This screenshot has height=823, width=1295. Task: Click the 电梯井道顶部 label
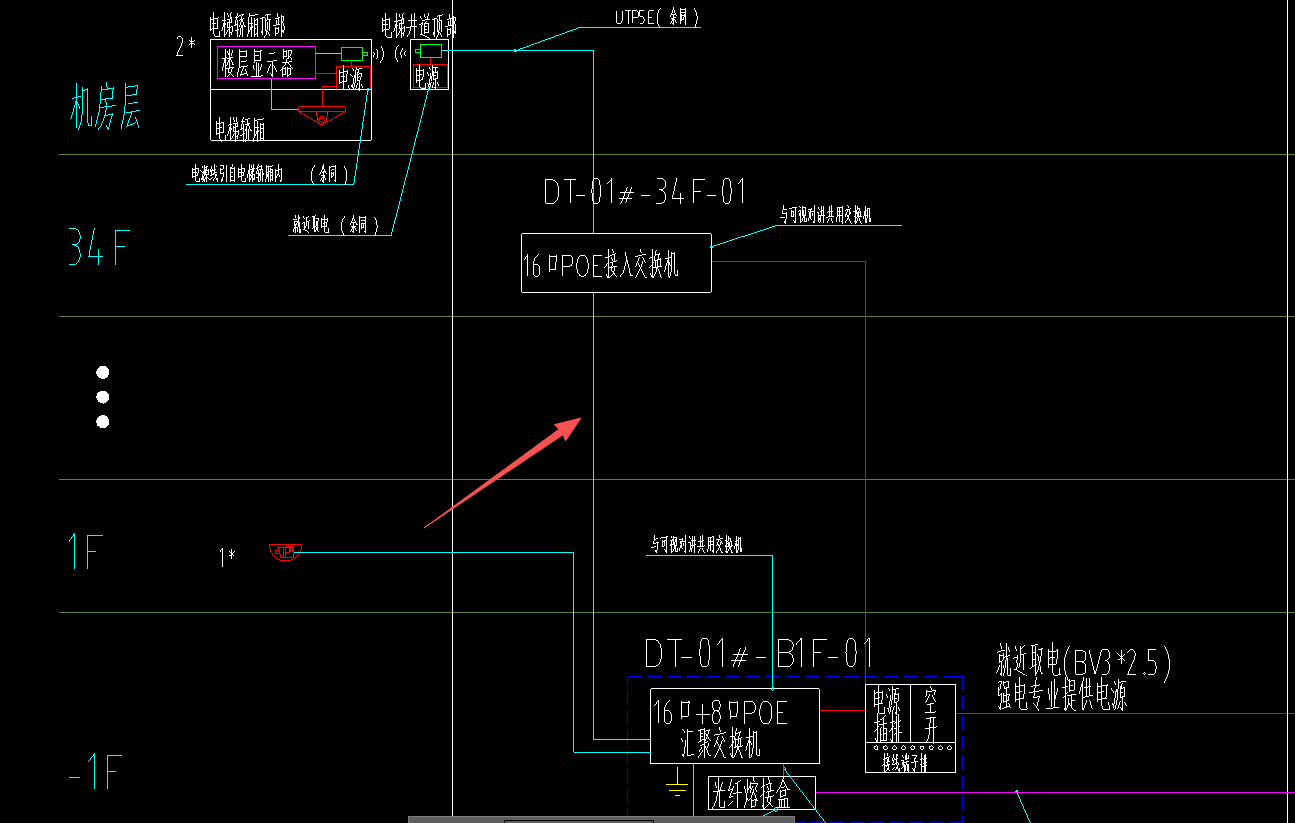[419, 25]
